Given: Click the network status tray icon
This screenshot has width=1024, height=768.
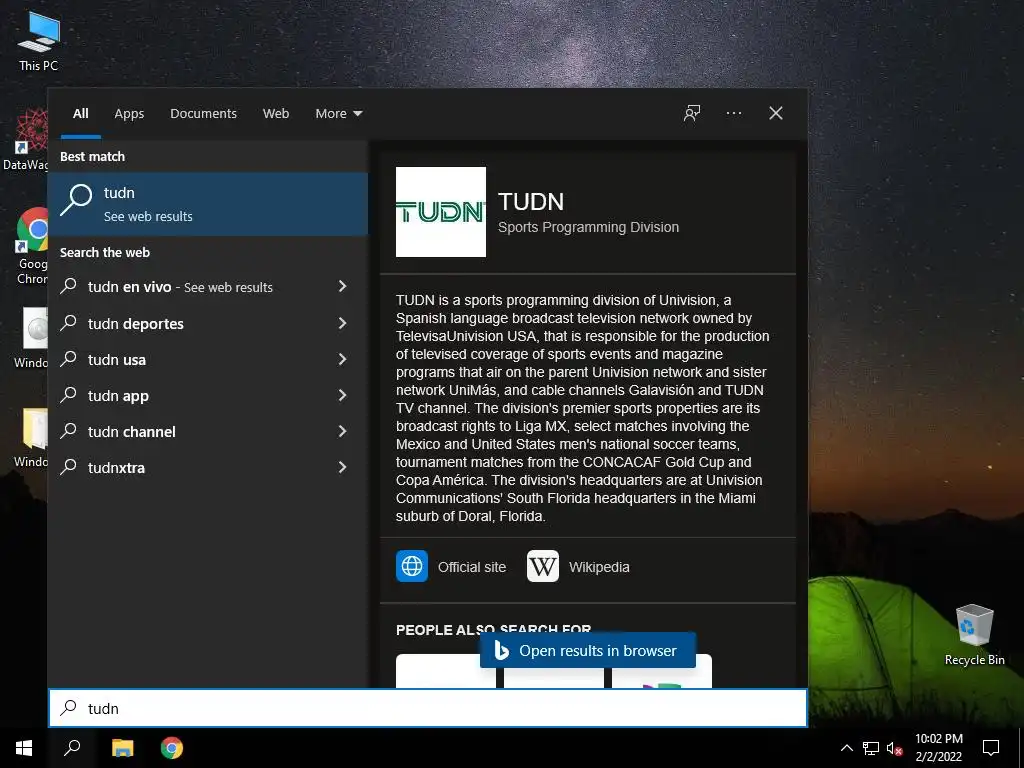Looking at the screenshot, I should point(871,748).
